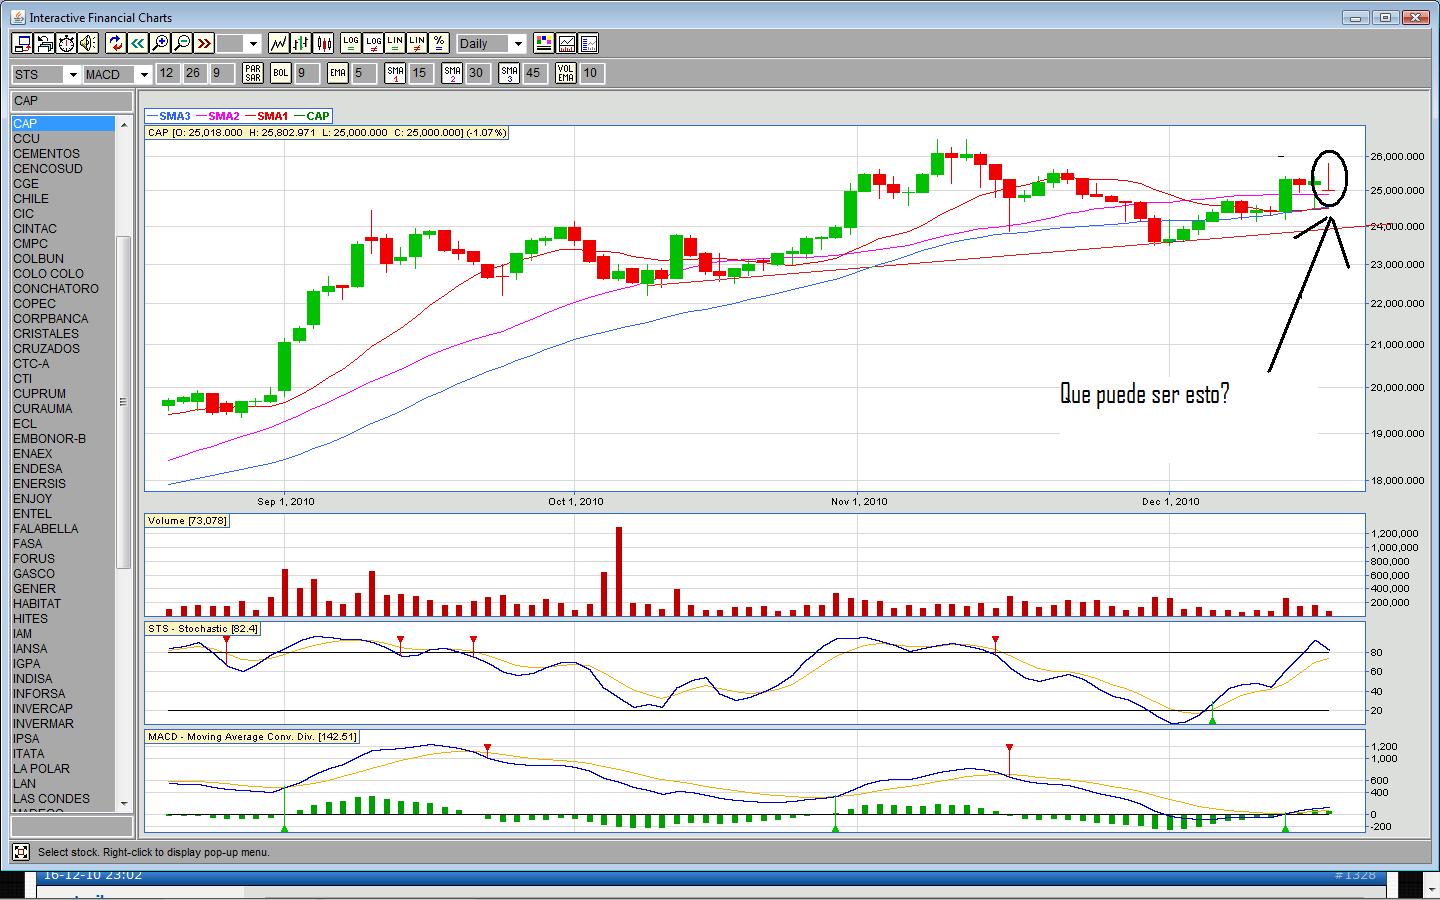Click the status bar fullscreen icon
The image size is (1440, 900).
(x=20, y=852)
